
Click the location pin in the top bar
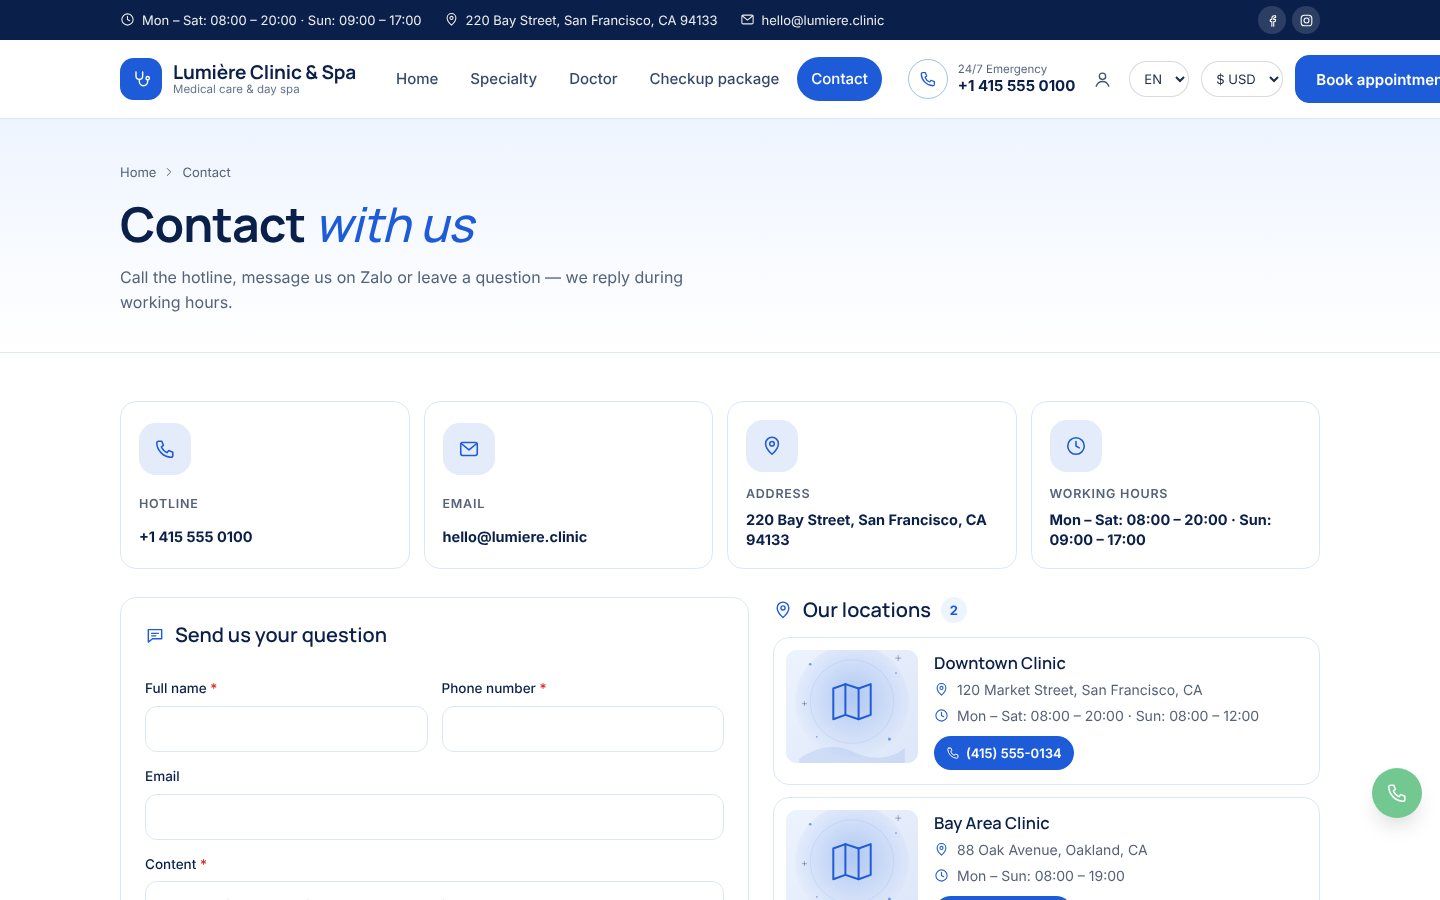(x=451, y=20)
